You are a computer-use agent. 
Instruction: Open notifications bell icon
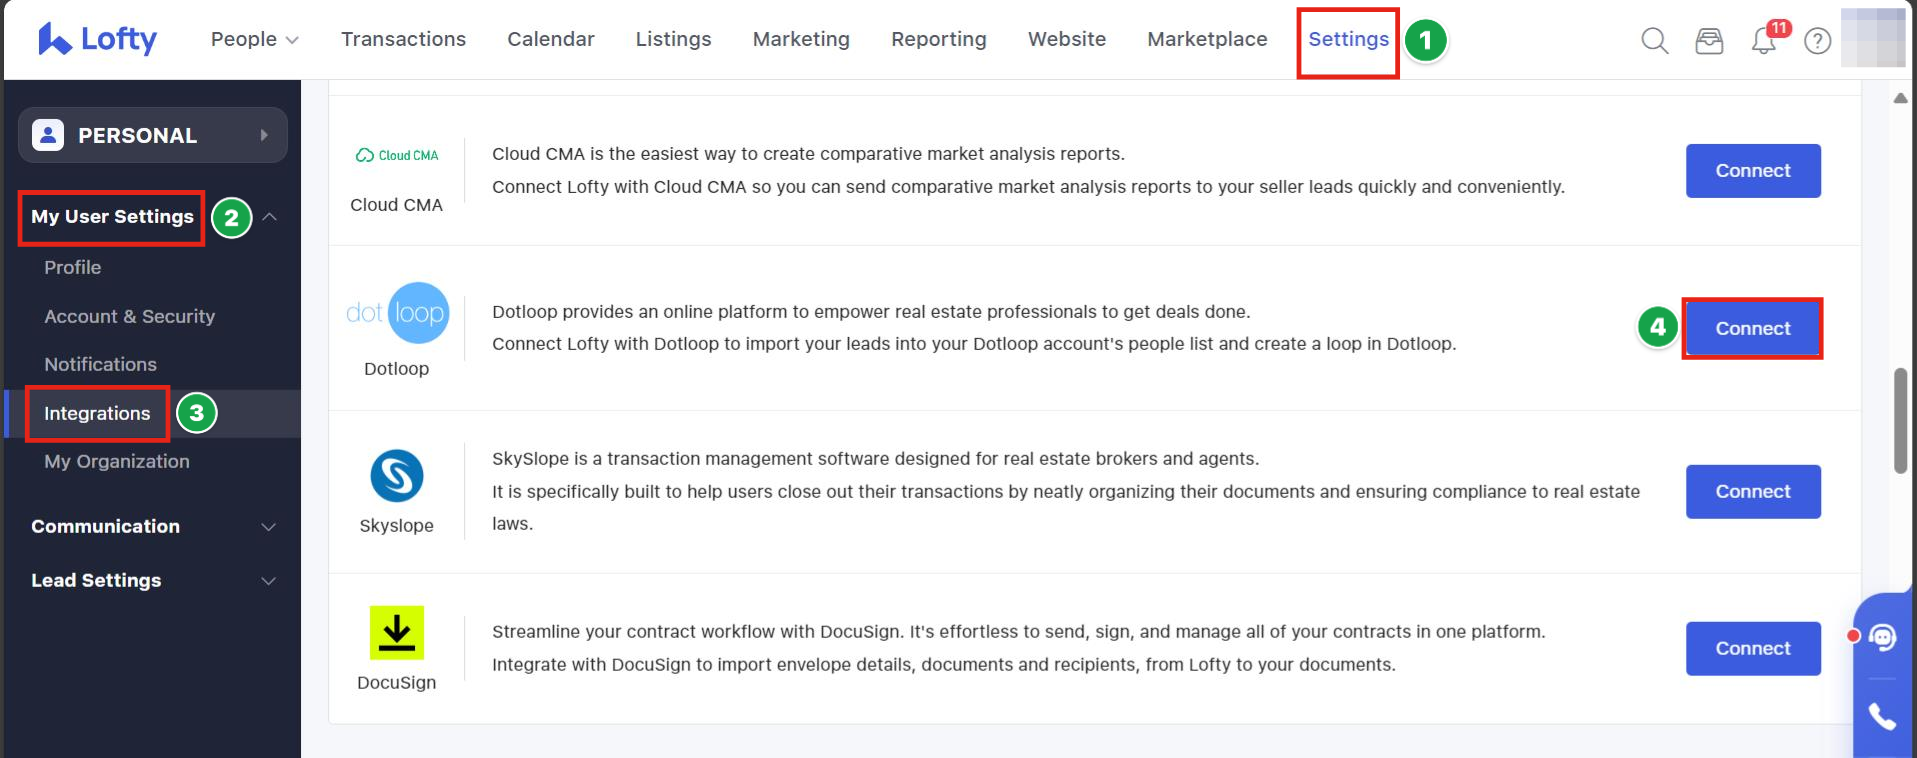pos(1763,41)
